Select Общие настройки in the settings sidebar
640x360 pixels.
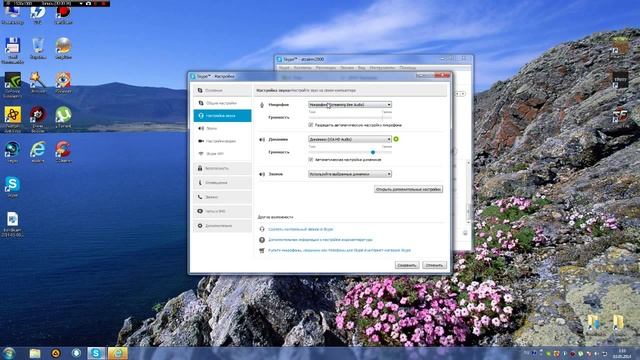point(222,103)
